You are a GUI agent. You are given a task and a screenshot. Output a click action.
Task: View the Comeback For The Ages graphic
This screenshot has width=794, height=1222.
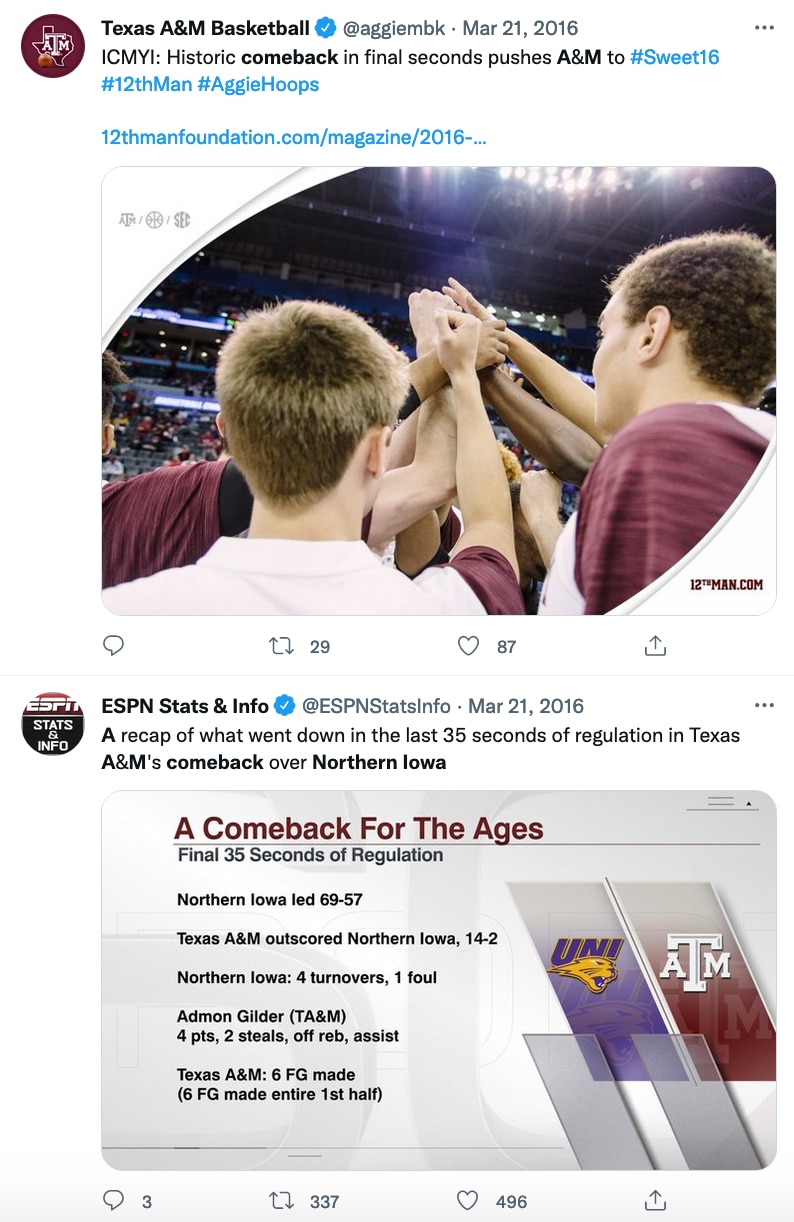438,980
